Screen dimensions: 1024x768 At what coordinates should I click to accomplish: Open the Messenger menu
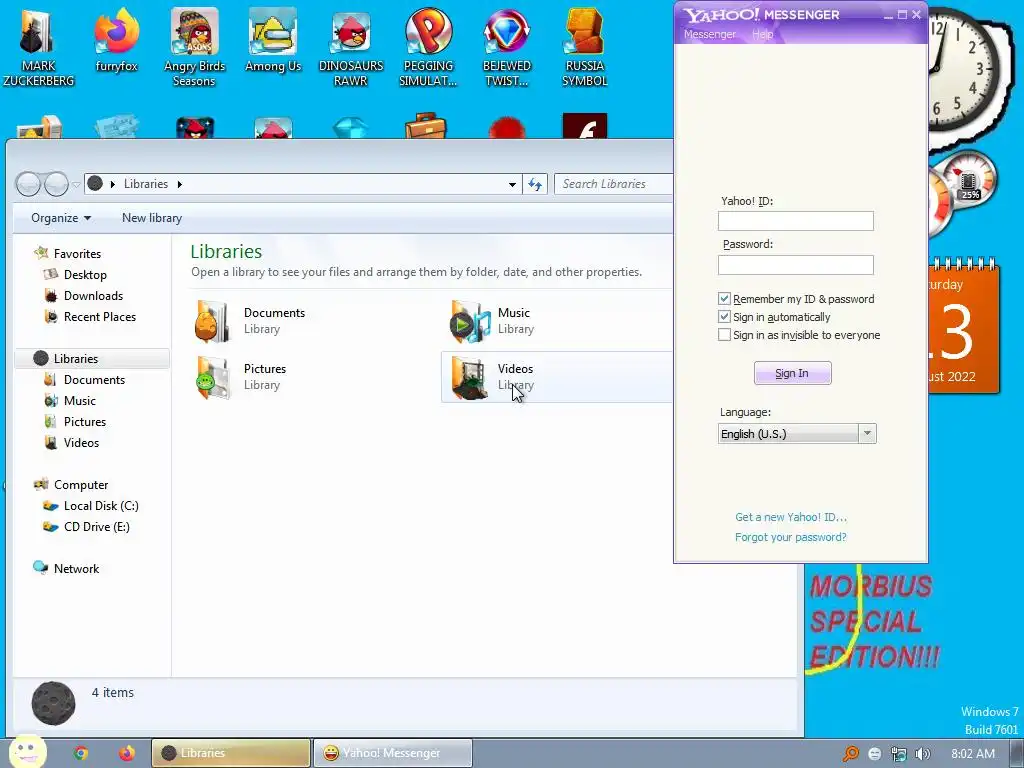[710, 34]
